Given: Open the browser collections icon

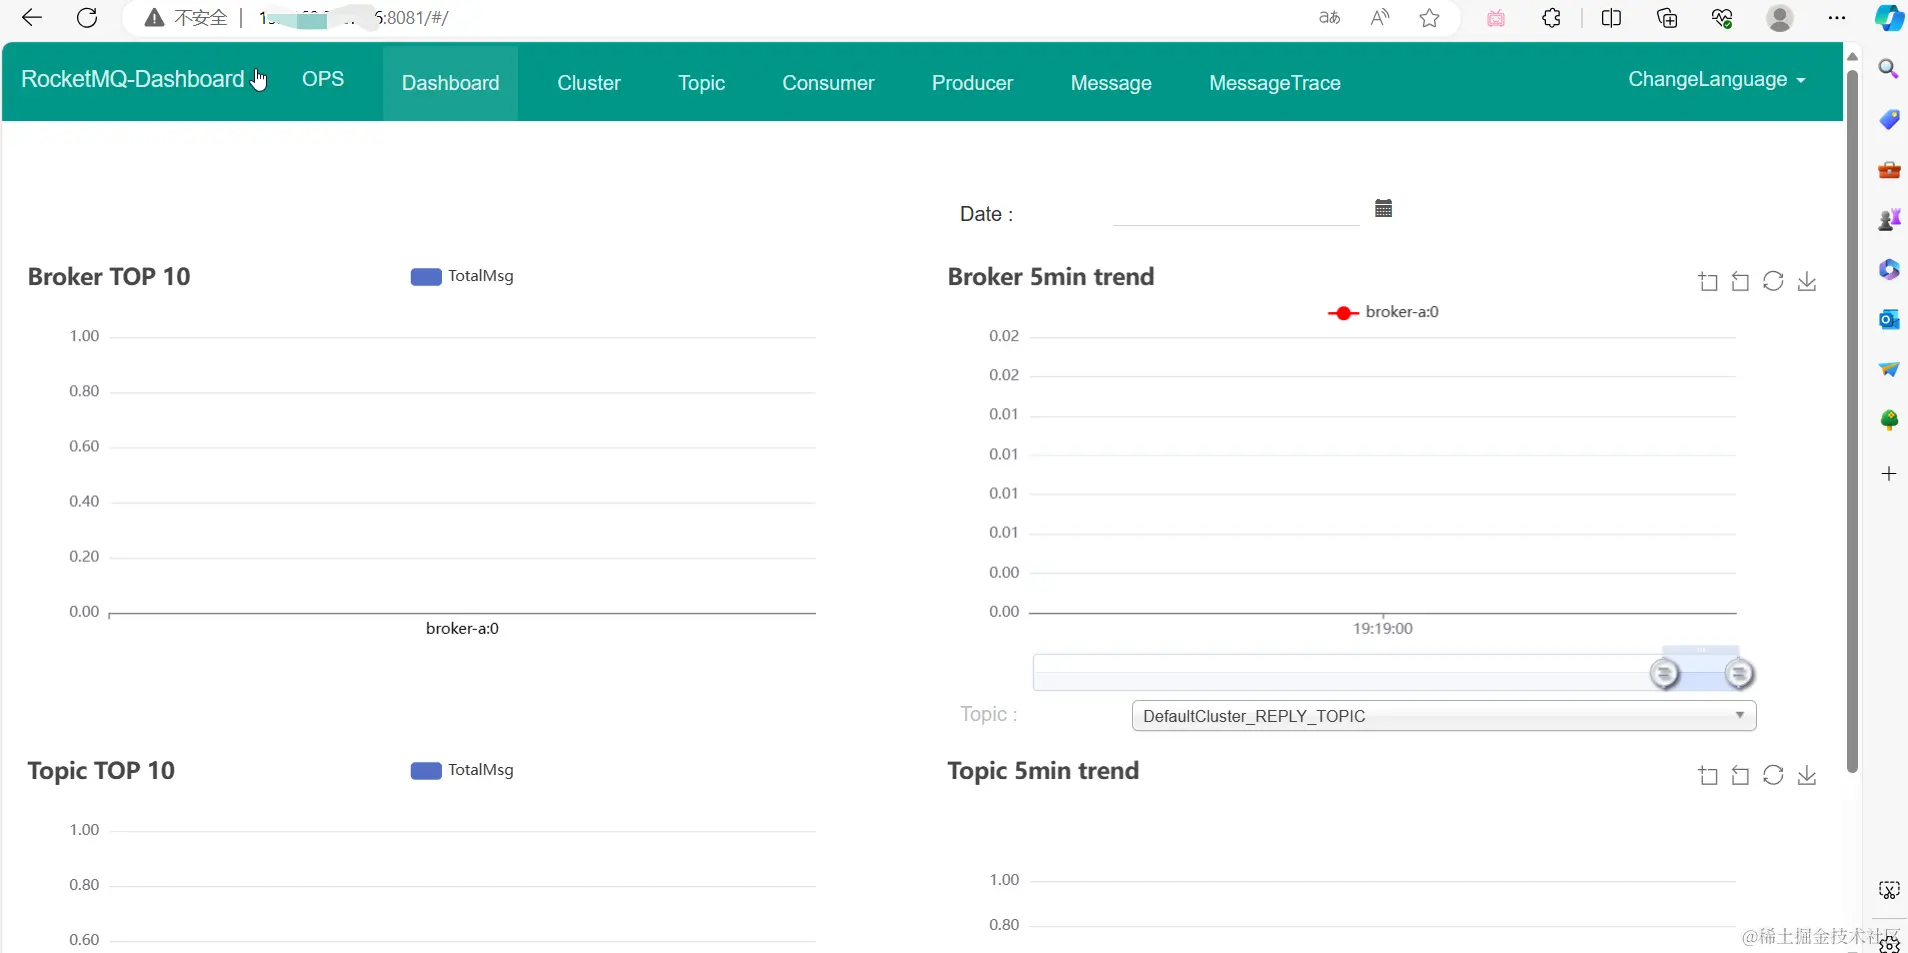Looking at the screenshot, I should click(1667, 18).
